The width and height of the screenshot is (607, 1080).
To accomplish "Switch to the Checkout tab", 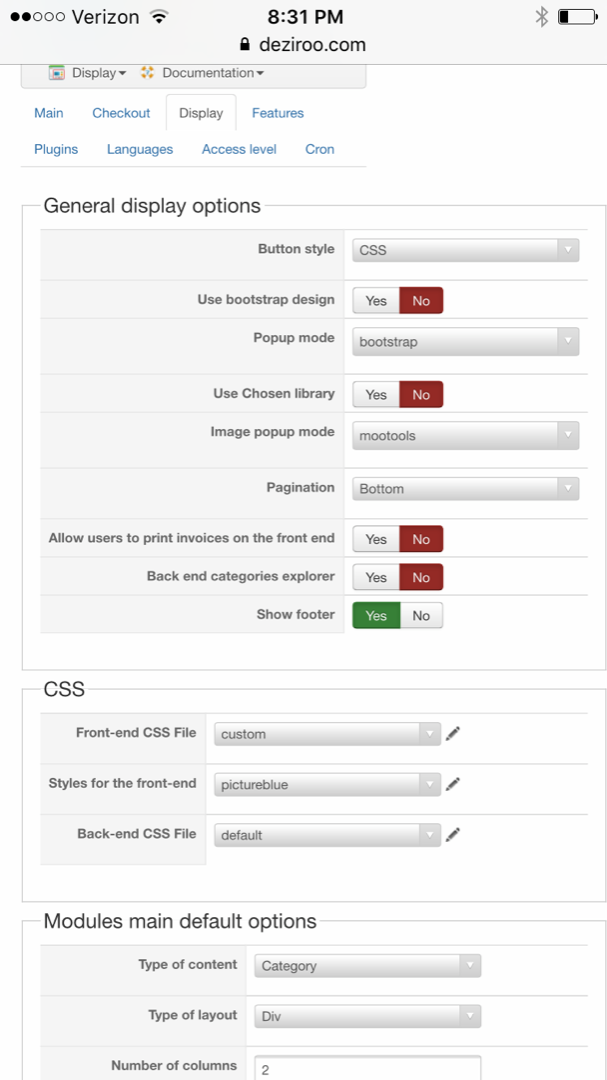I will (121, 113).
